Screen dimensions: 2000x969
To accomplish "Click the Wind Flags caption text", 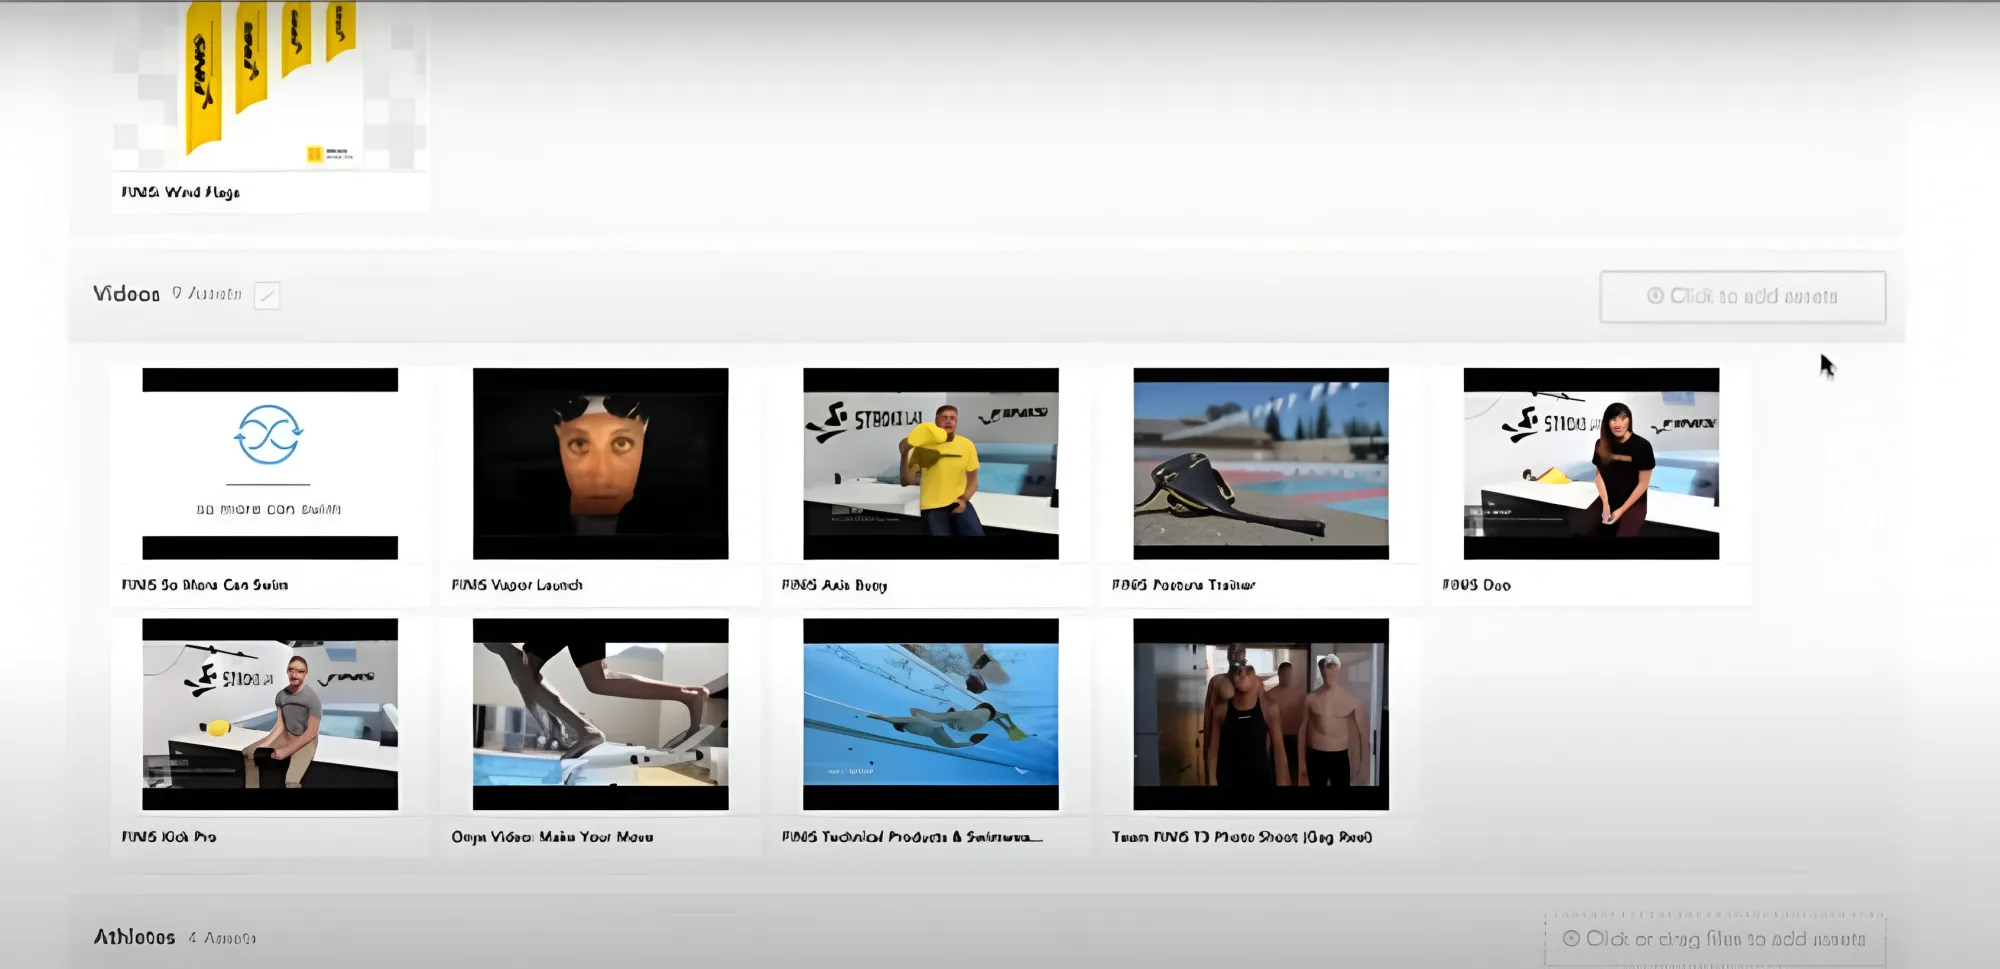I will point(180,192).
